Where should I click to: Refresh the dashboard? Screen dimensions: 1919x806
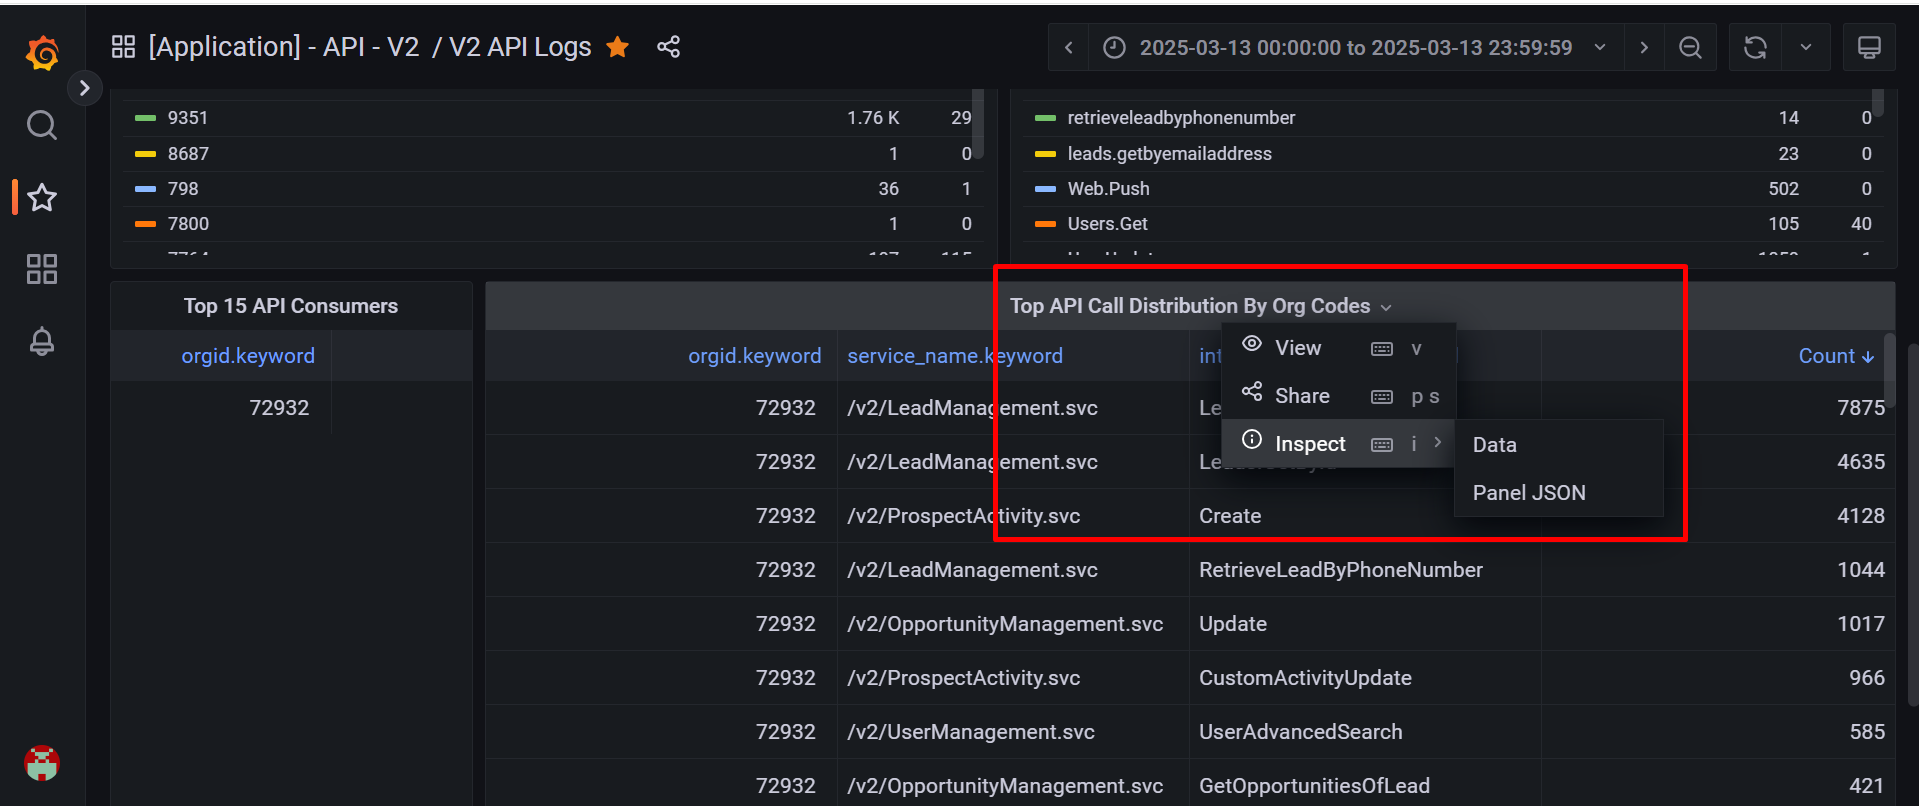[x=1755, y=48]
